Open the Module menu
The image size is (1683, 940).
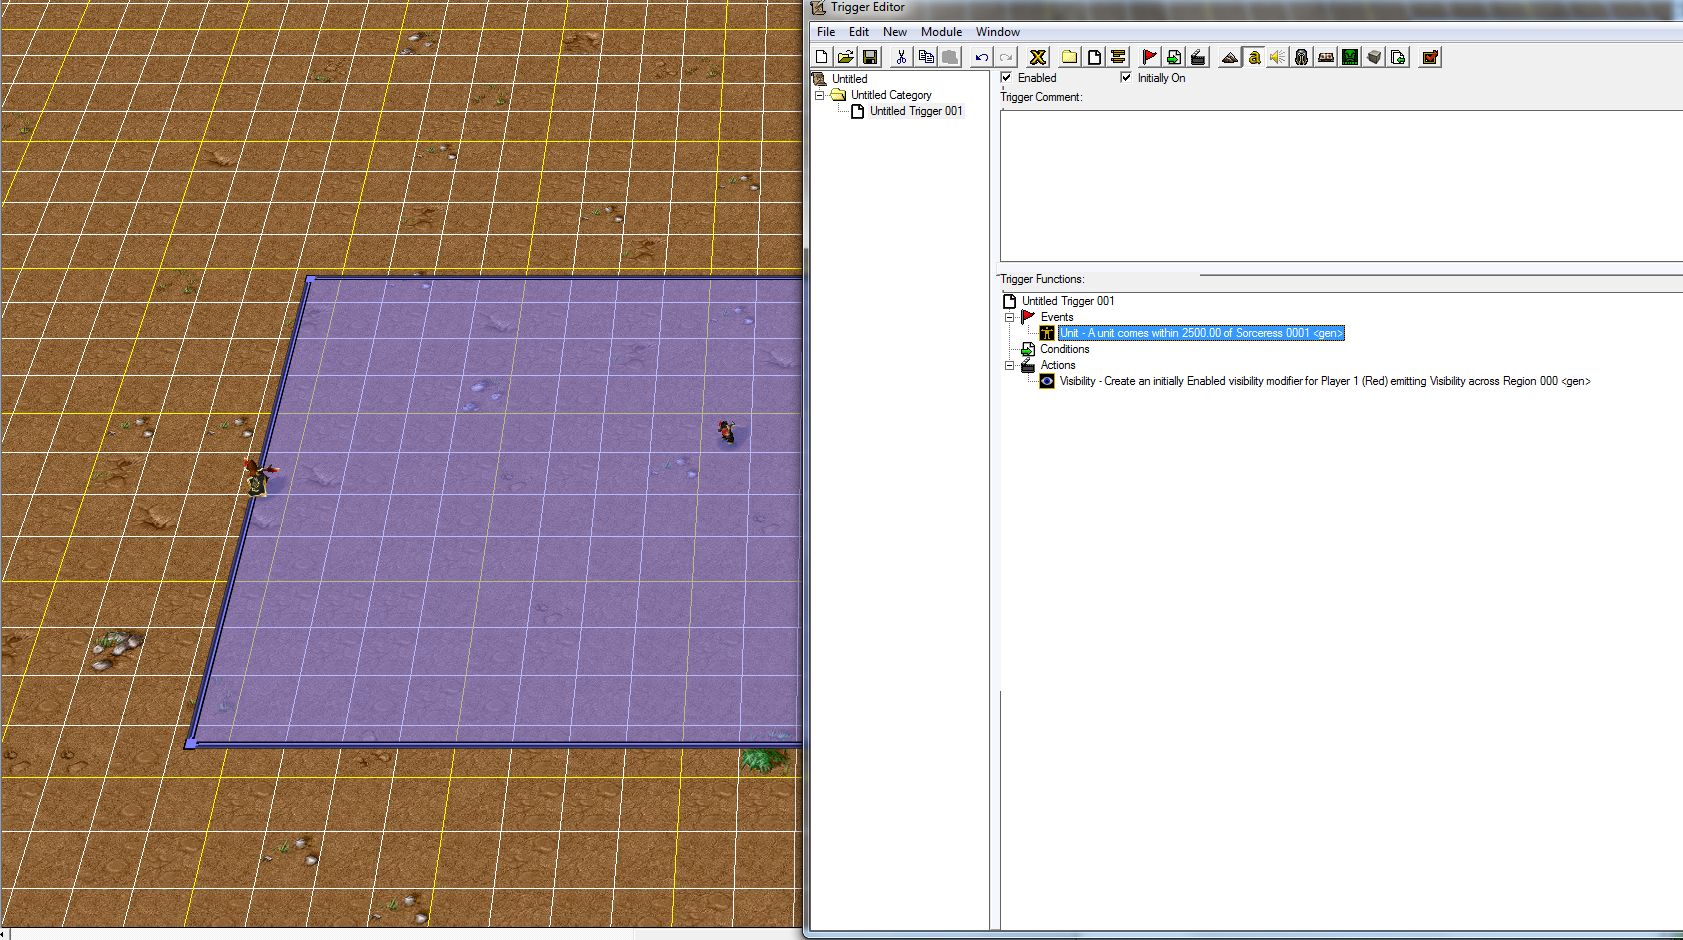coord(941,32)
